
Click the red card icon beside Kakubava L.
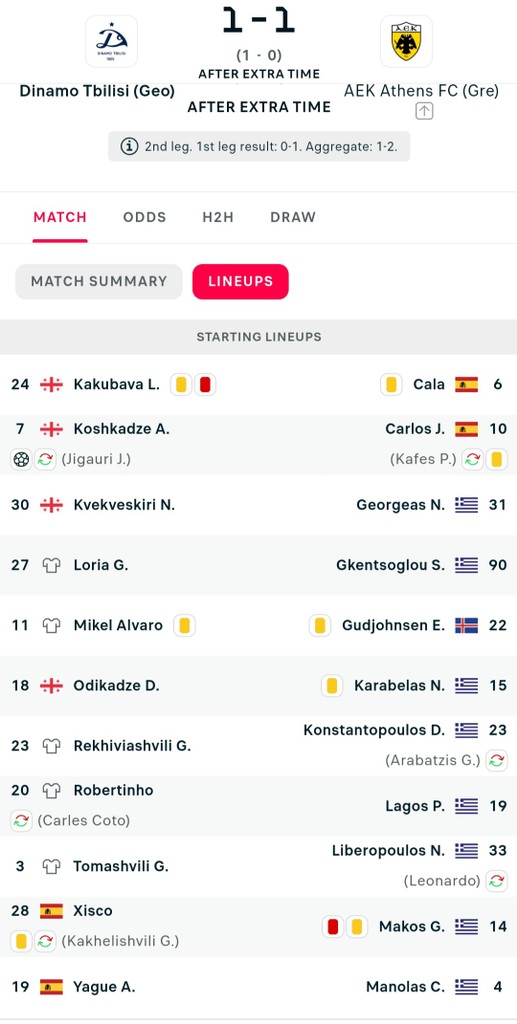(x=205, y=385)
